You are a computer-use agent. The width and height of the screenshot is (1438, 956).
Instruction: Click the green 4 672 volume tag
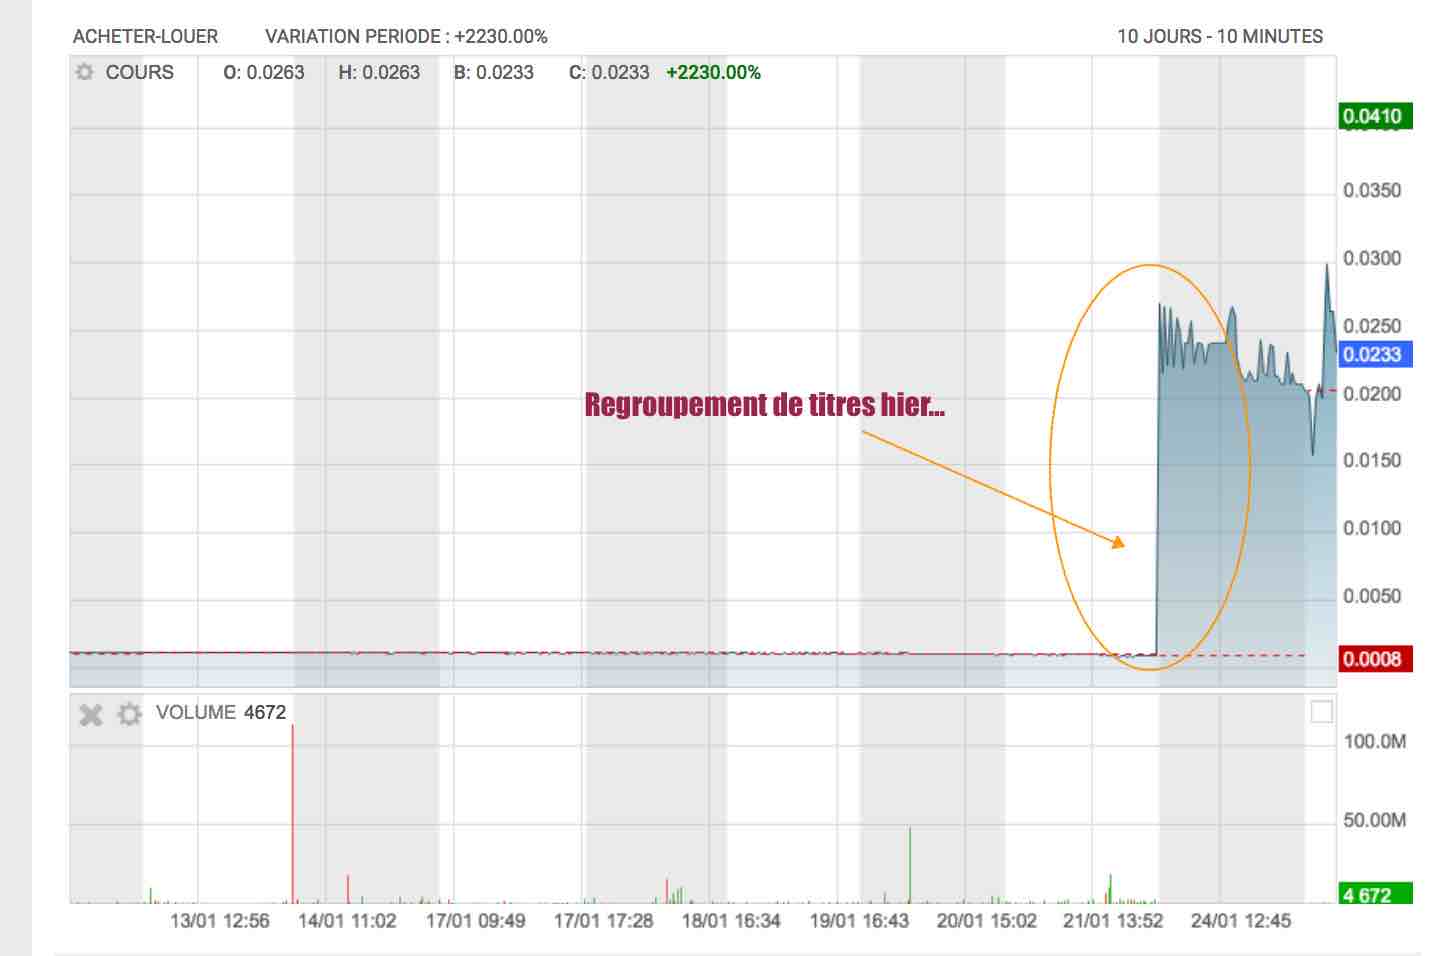pos(1375,894)
